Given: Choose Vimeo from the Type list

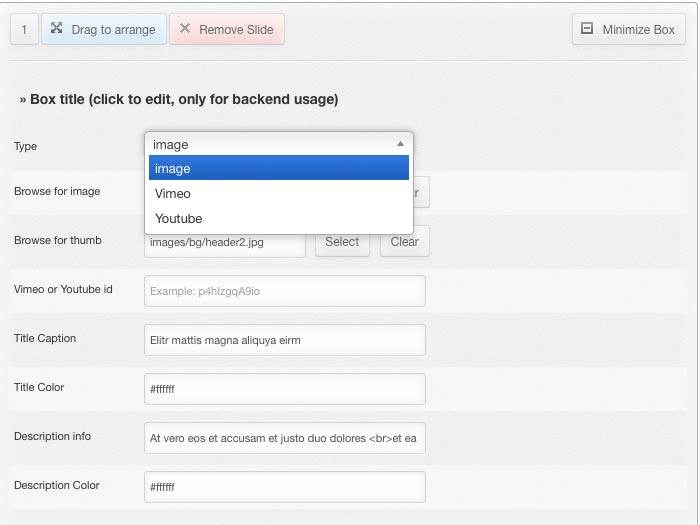Looking at the screenshot, I should pos(278,193).
